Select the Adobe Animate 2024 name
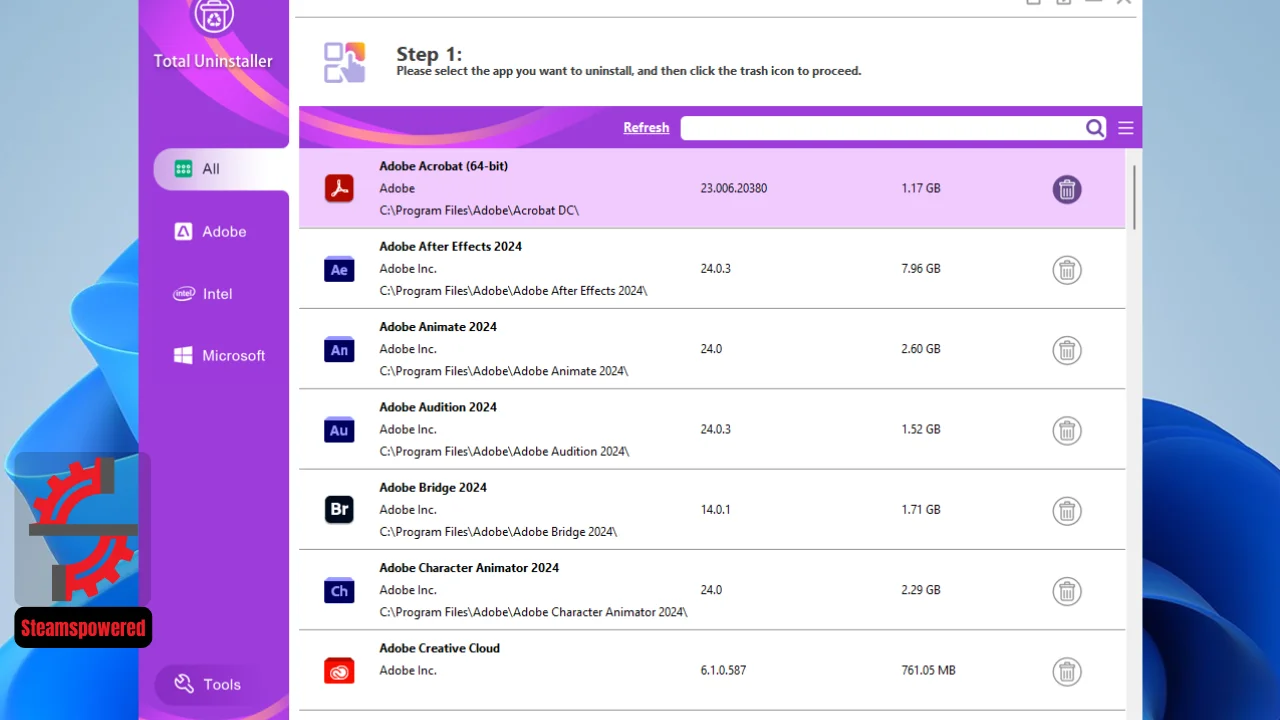The width and height of the screenshot is (1280, 720). point(438,327)
